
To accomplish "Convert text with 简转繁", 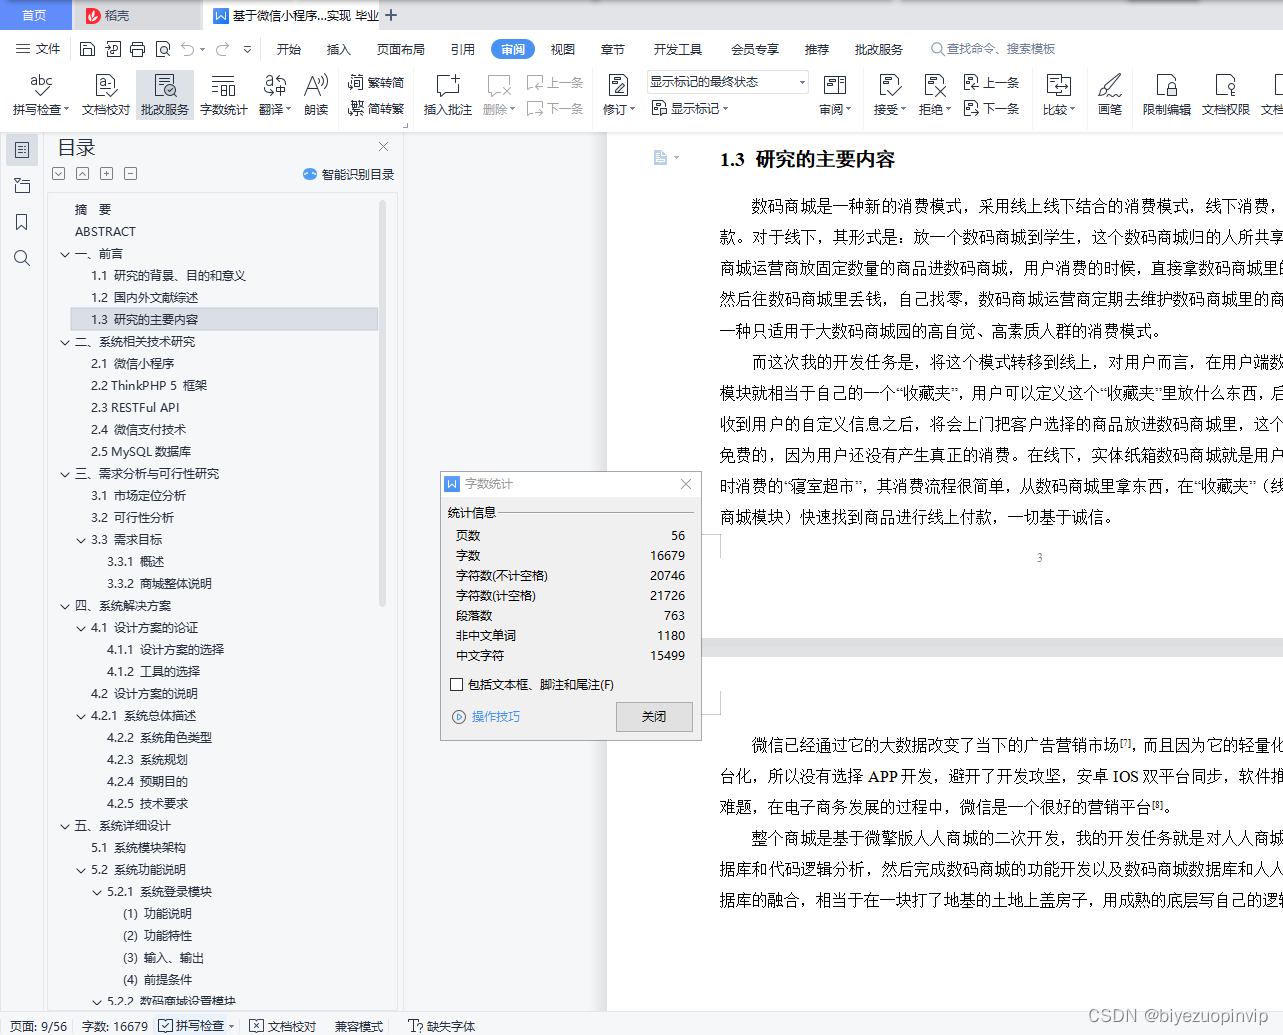I will 376,109.
